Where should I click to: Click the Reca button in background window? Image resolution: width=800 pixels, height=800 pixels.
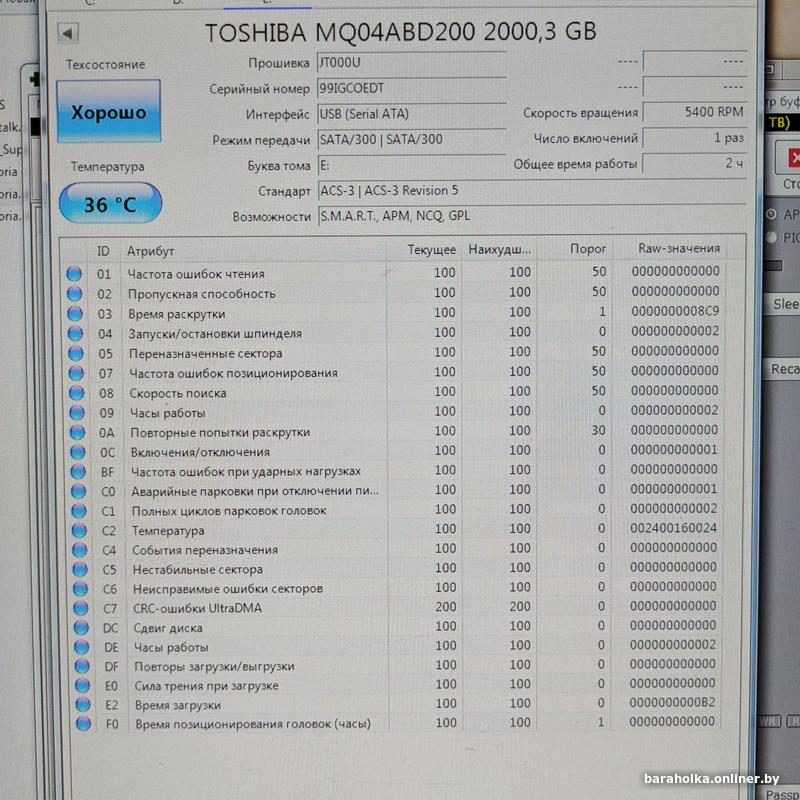(782, 369)
